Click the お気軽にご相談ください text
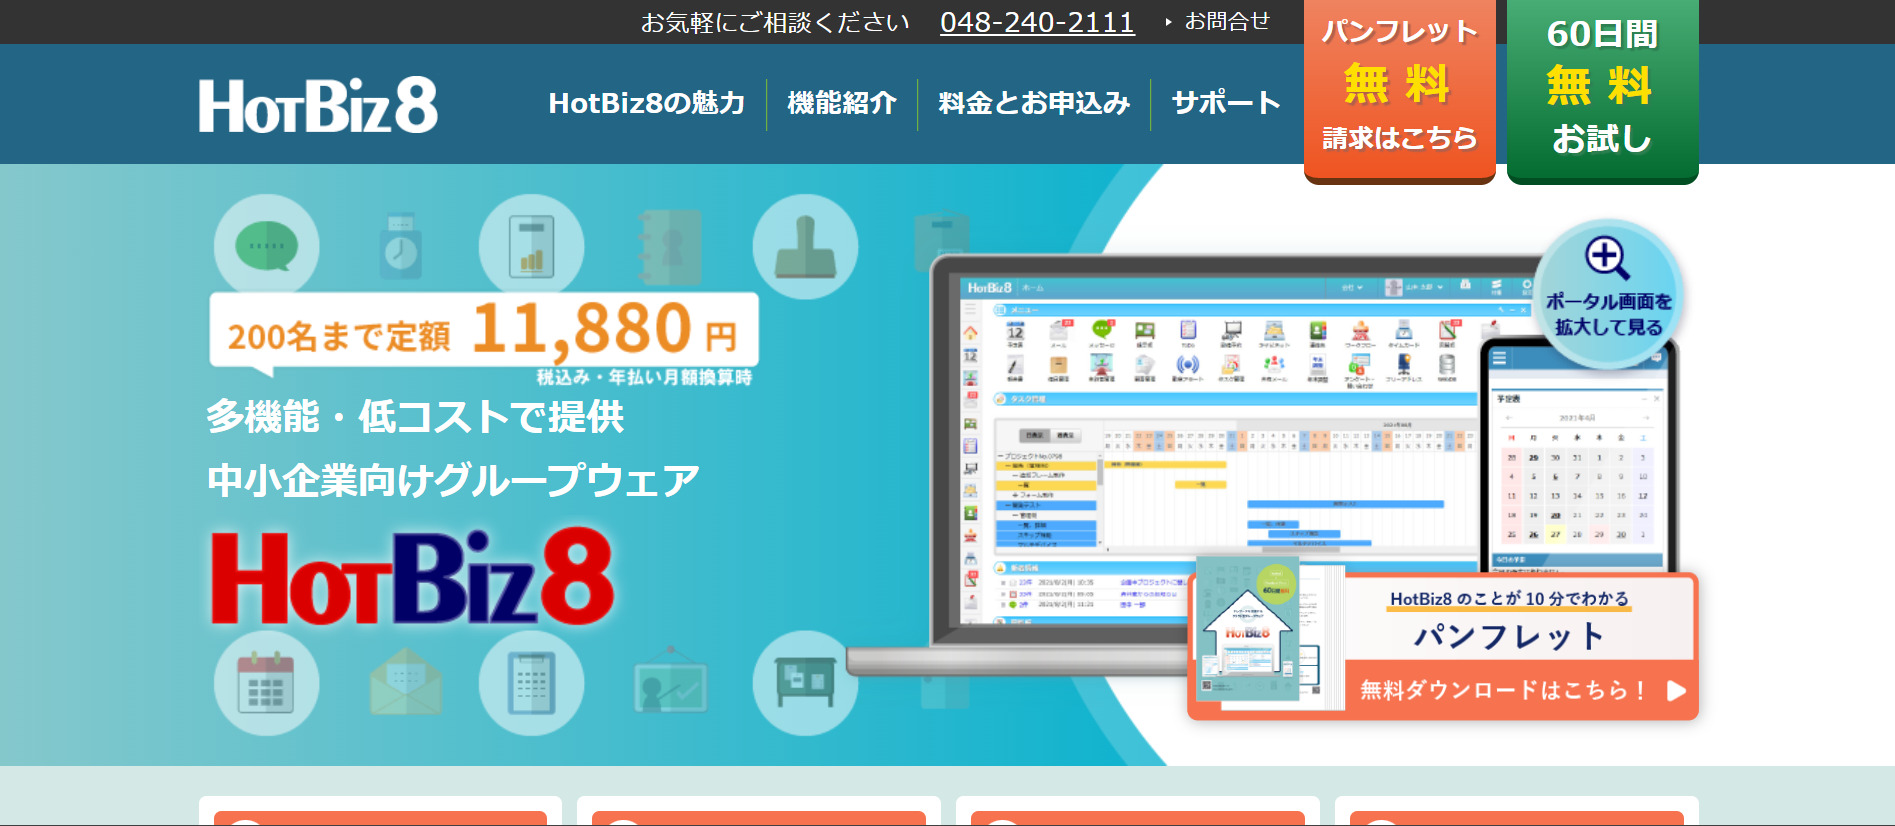 [x=775, y=22]
